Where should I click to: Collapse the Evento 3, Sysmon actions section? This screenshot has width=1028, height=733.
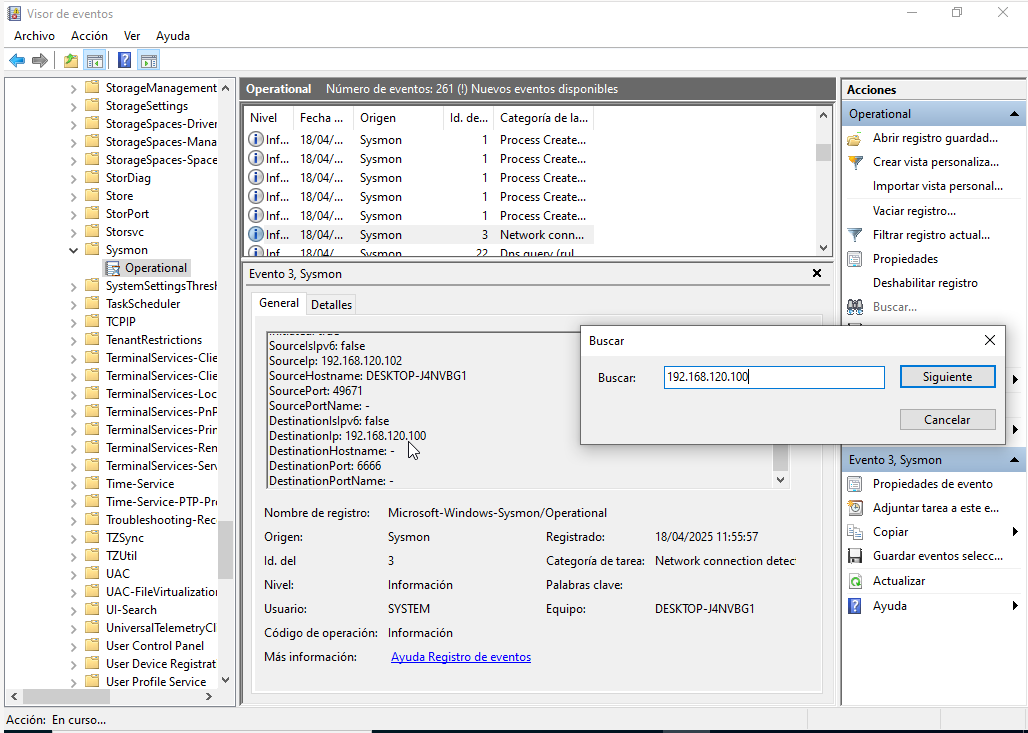[x=1014, y=460]
